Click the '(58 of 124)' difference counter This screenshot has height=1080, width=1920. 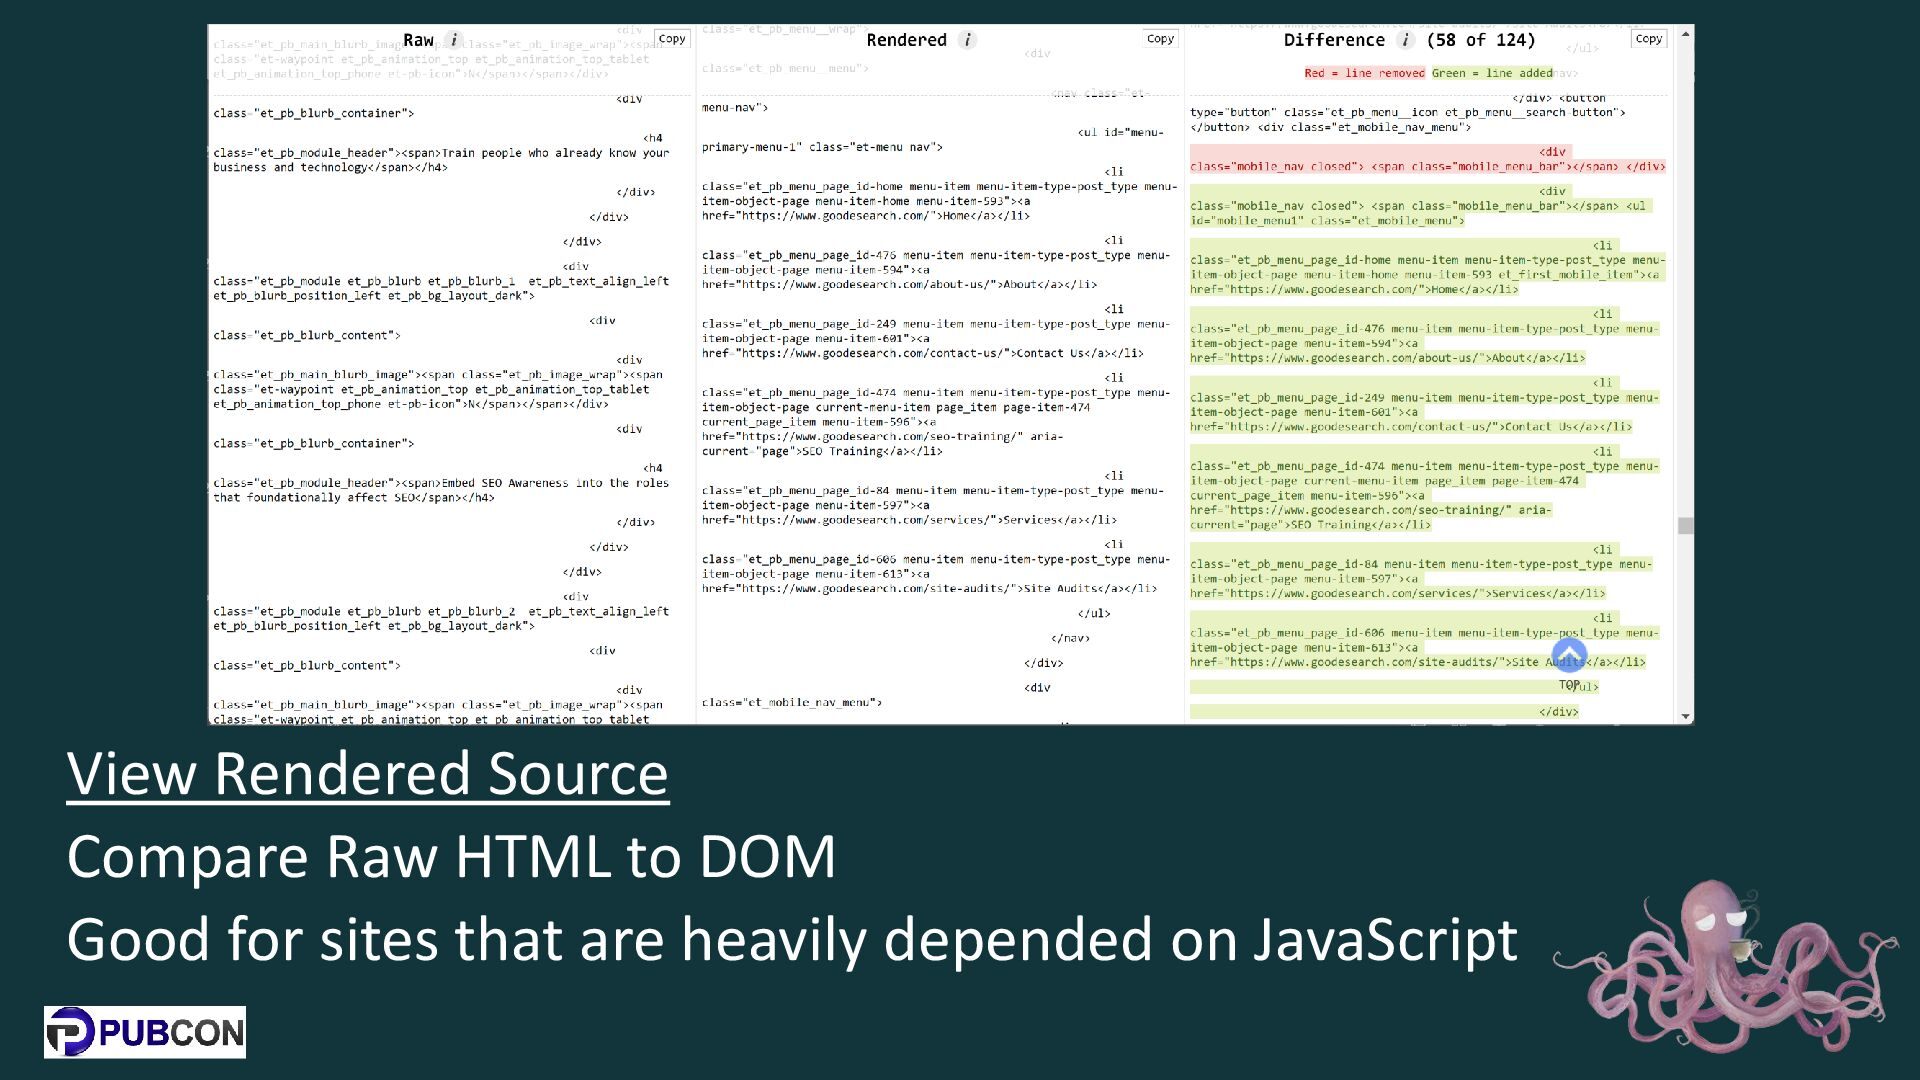[1481, 40]
